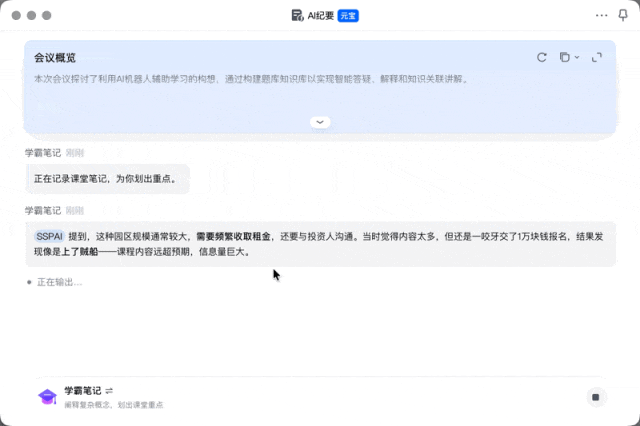Viewport: 640px width, 426px height.
Task: Click the description 阐释复杂概念，划出课堂重点
Action: [x=114, y=405]
